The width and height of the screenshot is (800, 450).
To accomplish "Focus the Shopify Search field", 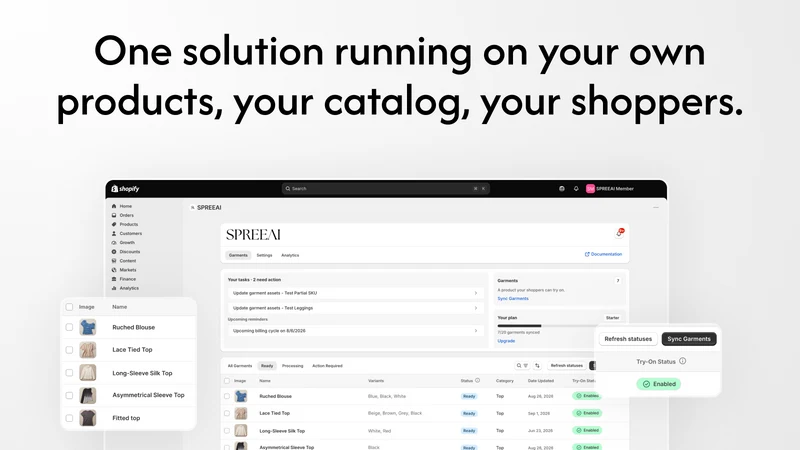I will (386, 189).
